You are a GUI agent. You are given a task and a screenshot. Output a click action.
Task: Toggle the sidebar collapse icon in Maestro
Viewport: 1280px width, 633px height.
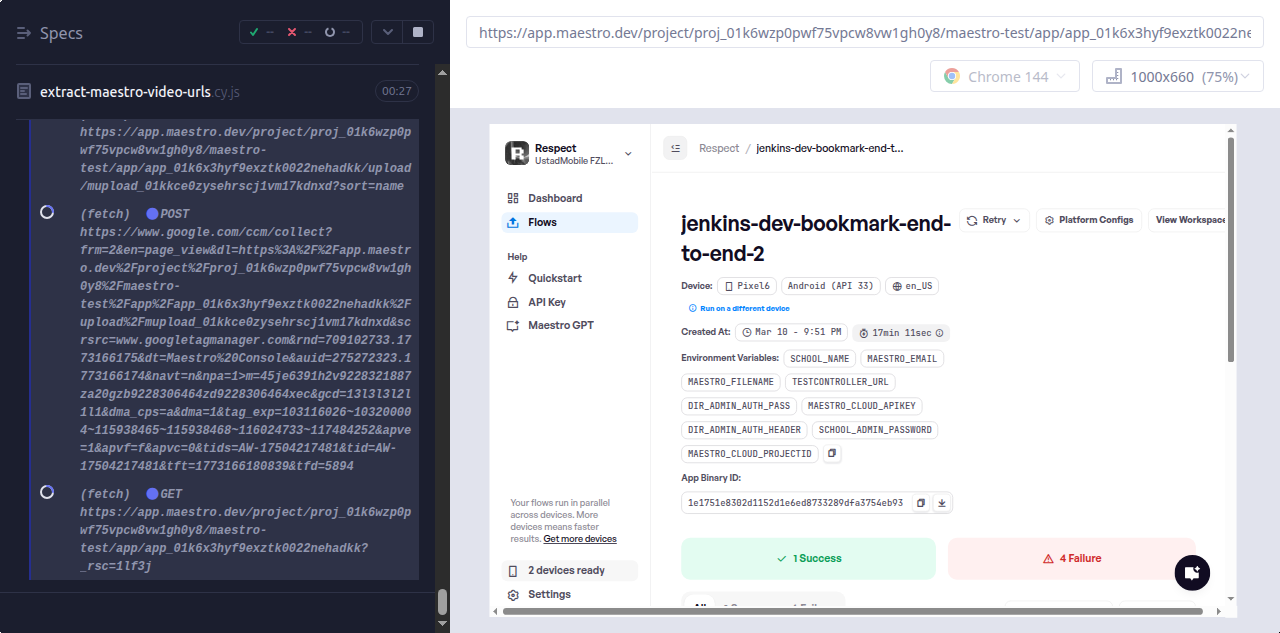pos(675,148)
